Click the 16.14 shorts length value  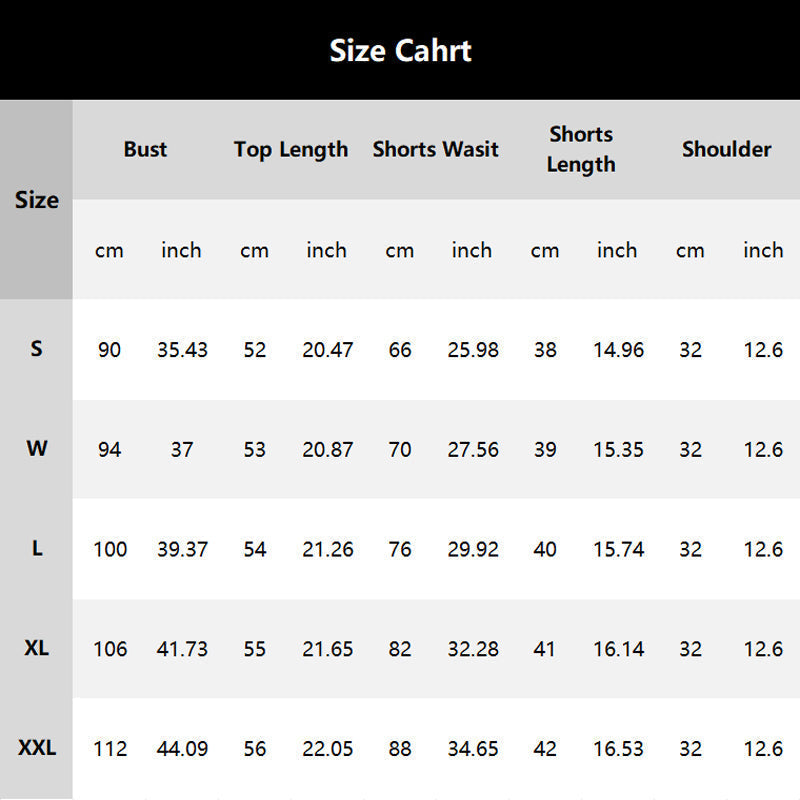[618, 649]
